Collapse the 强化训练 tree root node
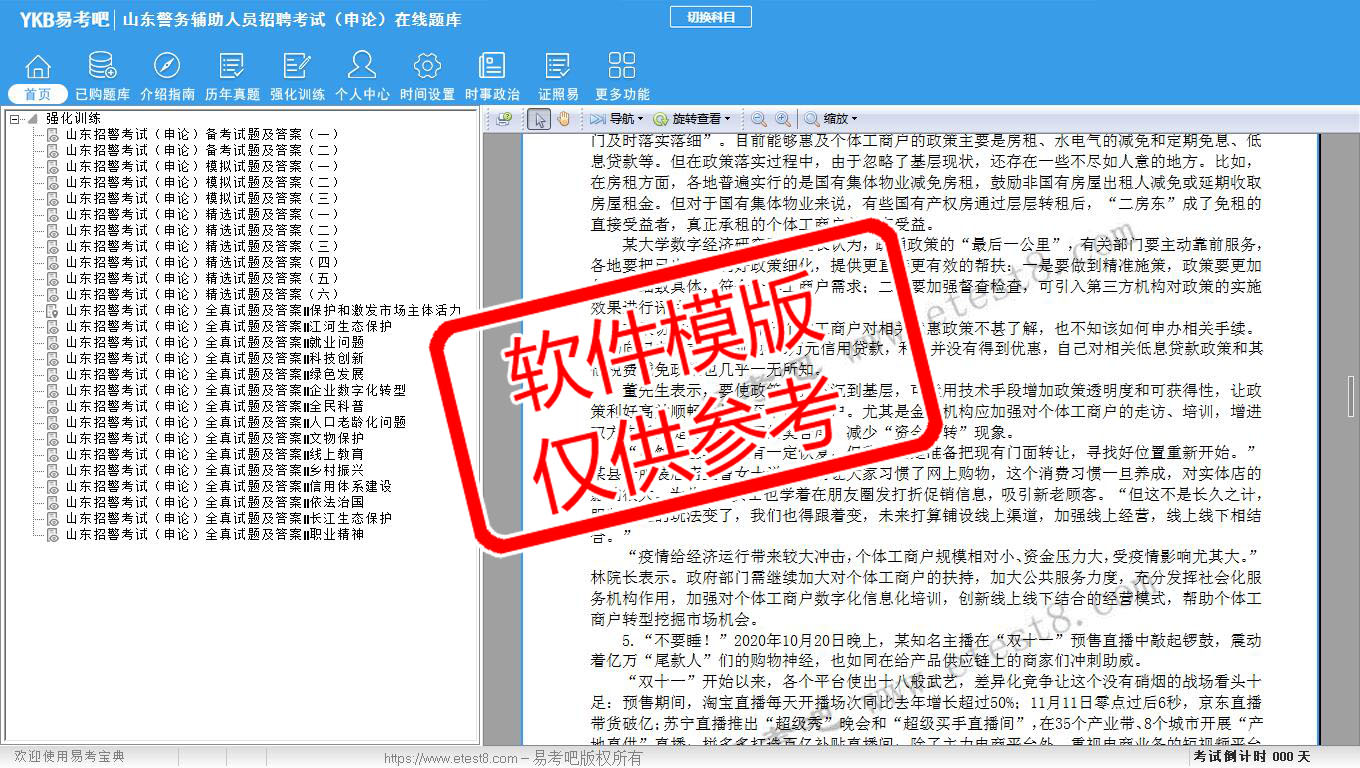 [15, 119]
